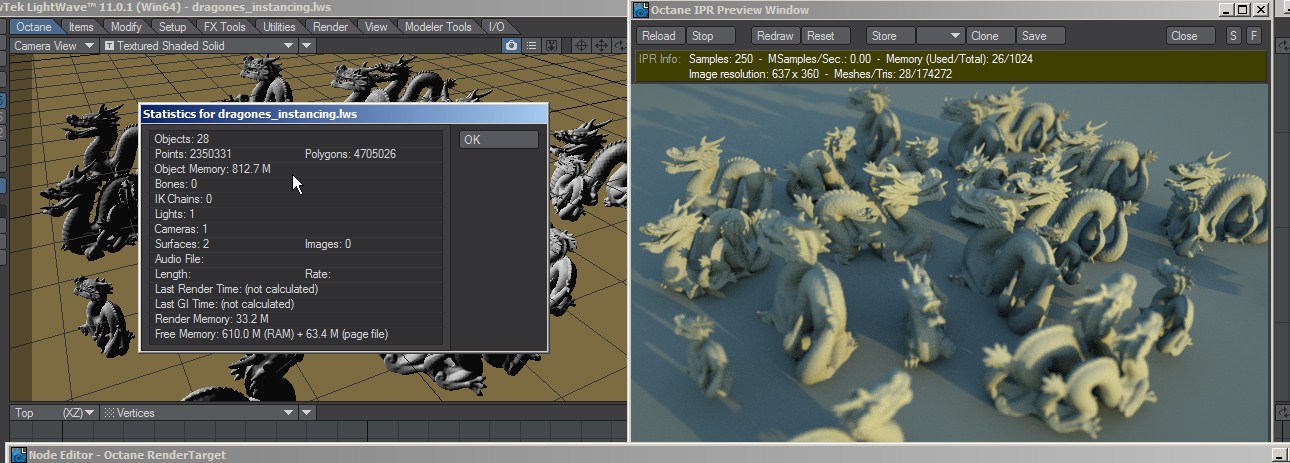
Task: Click 'Polygons: 4705026' statistic
Action: point(350,154)
